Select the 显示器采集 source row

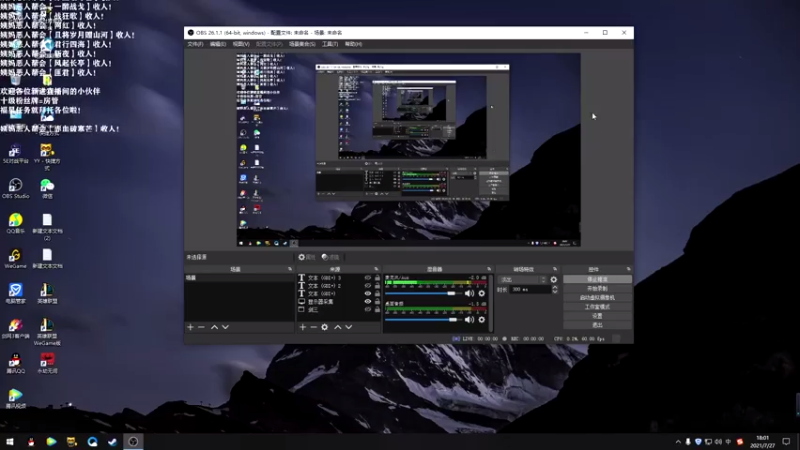(x=339, y=302)
